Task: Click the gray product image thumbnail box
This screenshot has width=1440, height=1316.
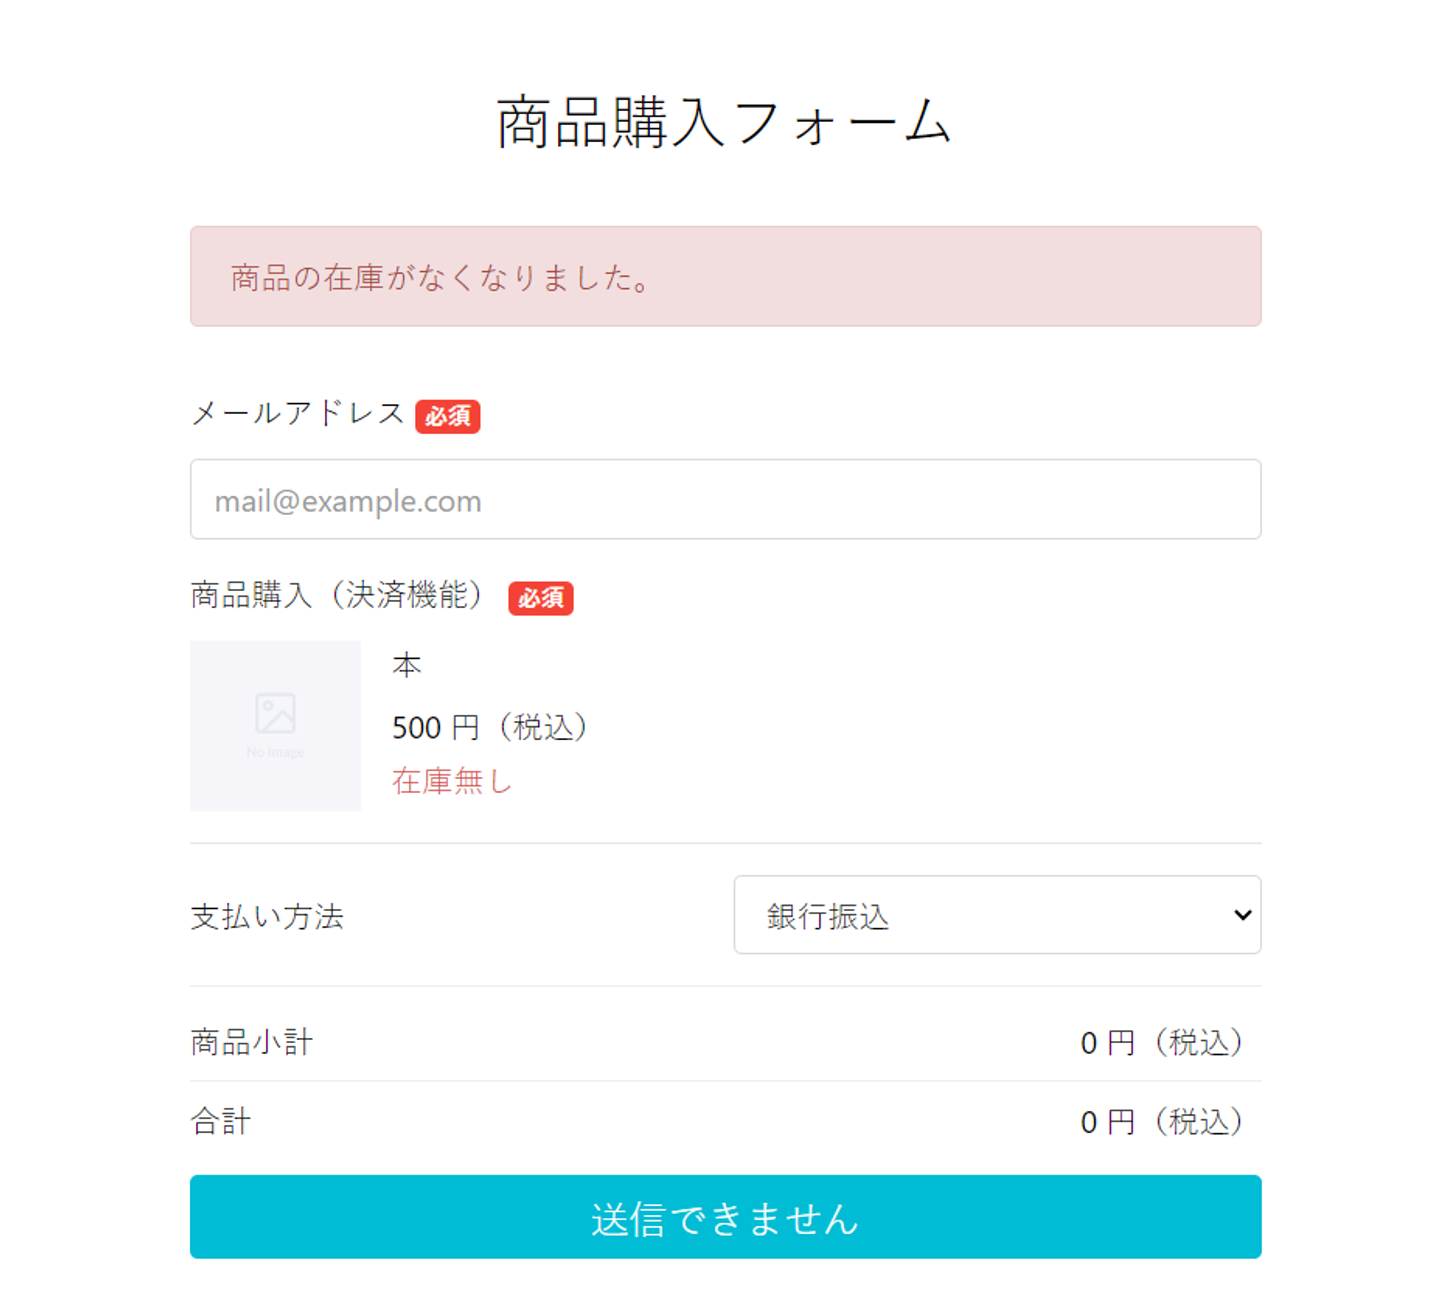Action: tap(275, 726)
